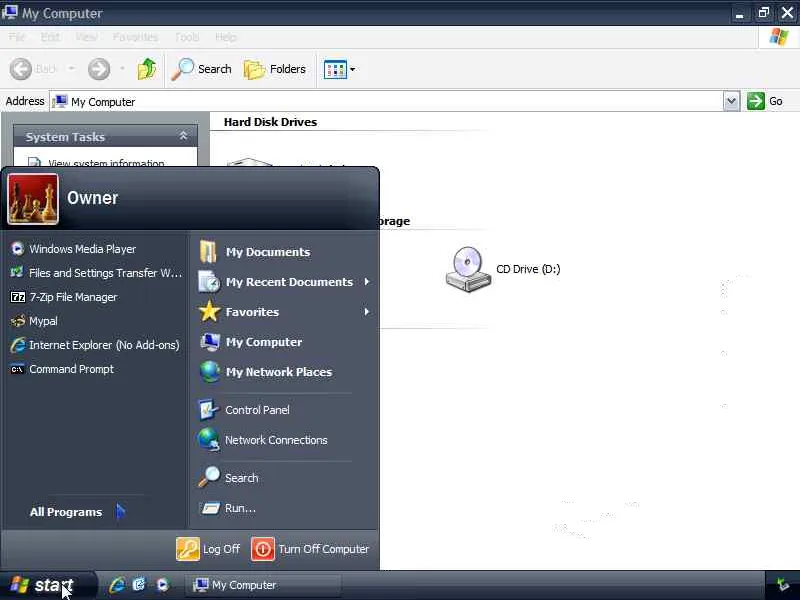Click the Quick Launch Outlook Express icon
The height and width of the screenshot is (600, 800).
[139, 585]
